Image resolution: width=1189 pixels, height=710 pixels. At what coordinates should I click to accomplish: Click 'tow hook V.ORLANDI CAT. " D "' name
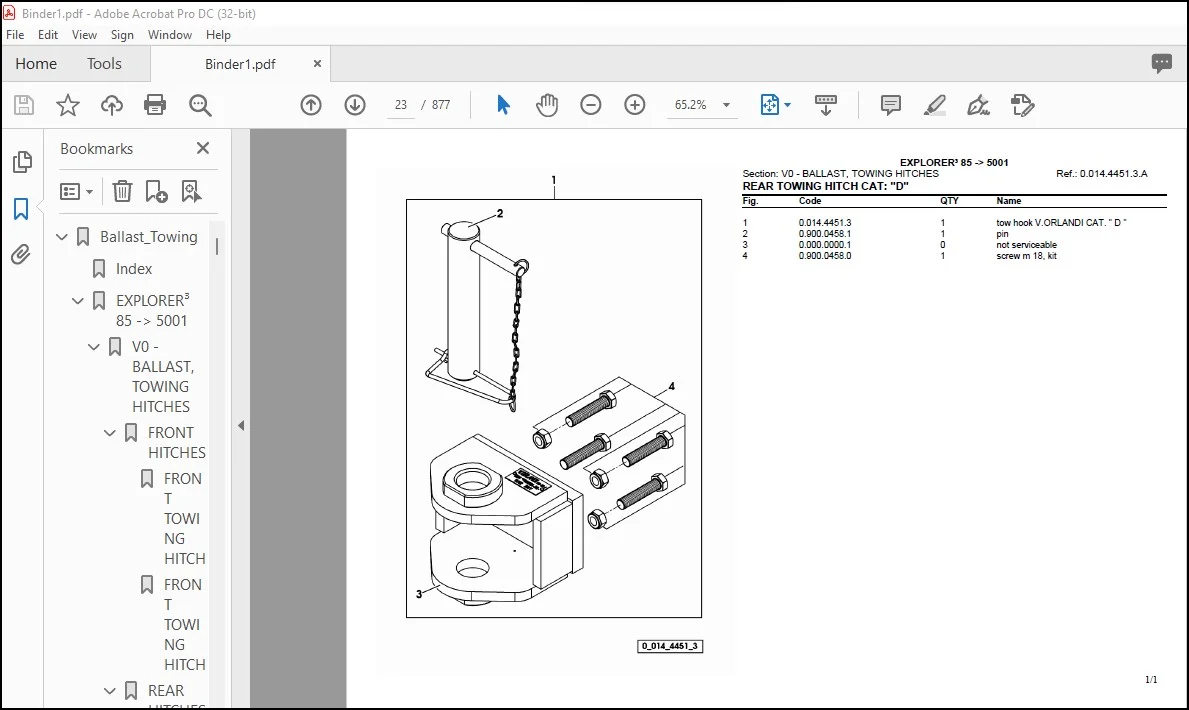click(1061, 223)
